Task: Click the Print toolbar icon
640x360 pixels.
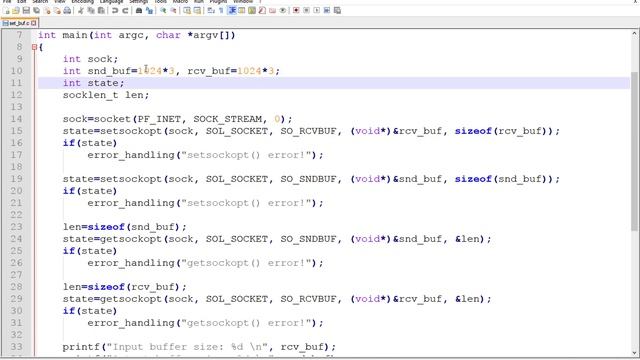Action: [x=67, y=10]
